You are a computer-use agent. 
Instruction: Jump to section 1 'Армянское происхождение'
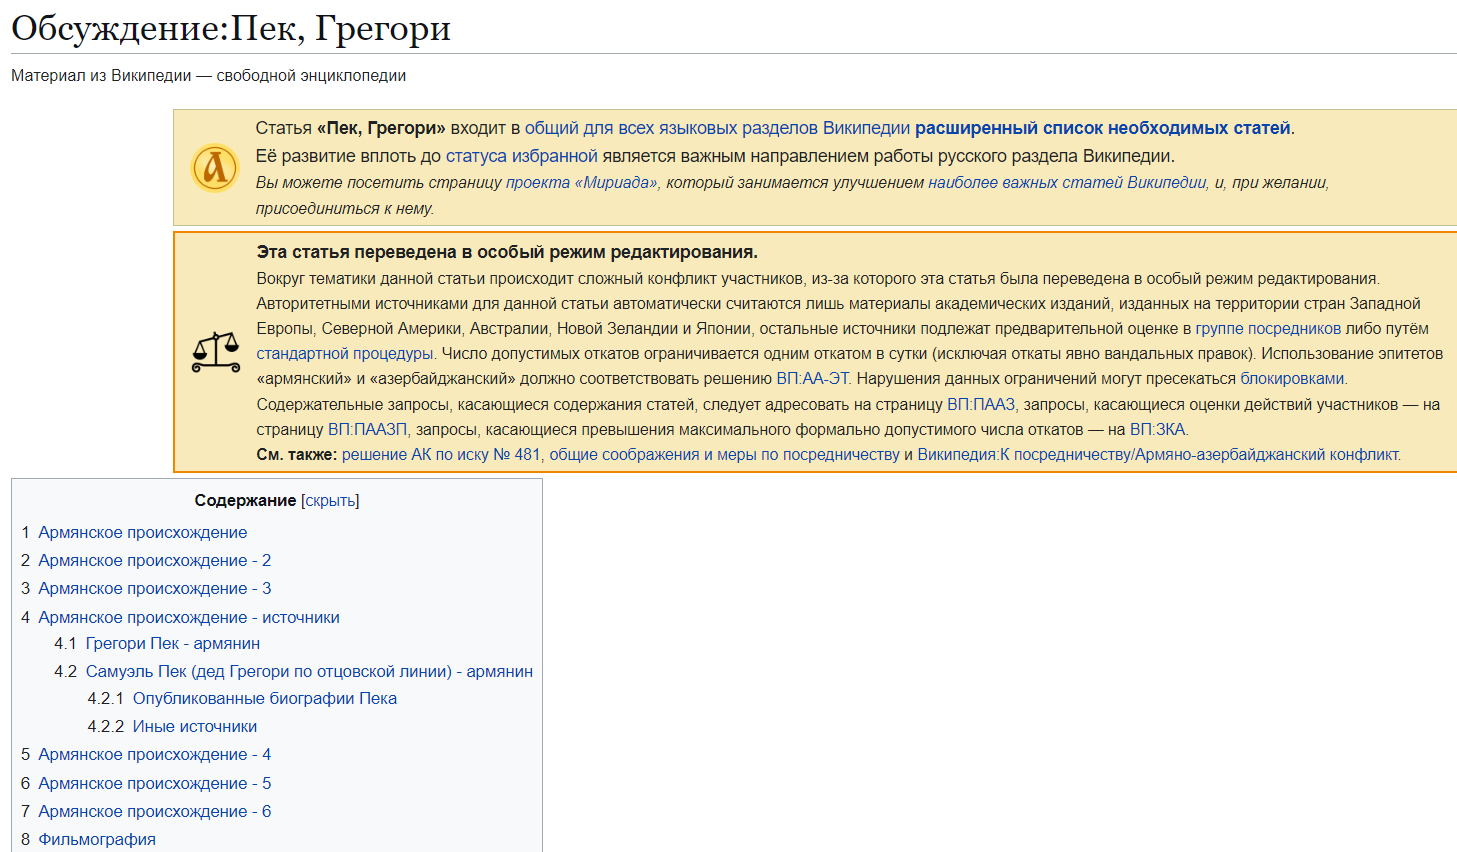tap(143, 533)
